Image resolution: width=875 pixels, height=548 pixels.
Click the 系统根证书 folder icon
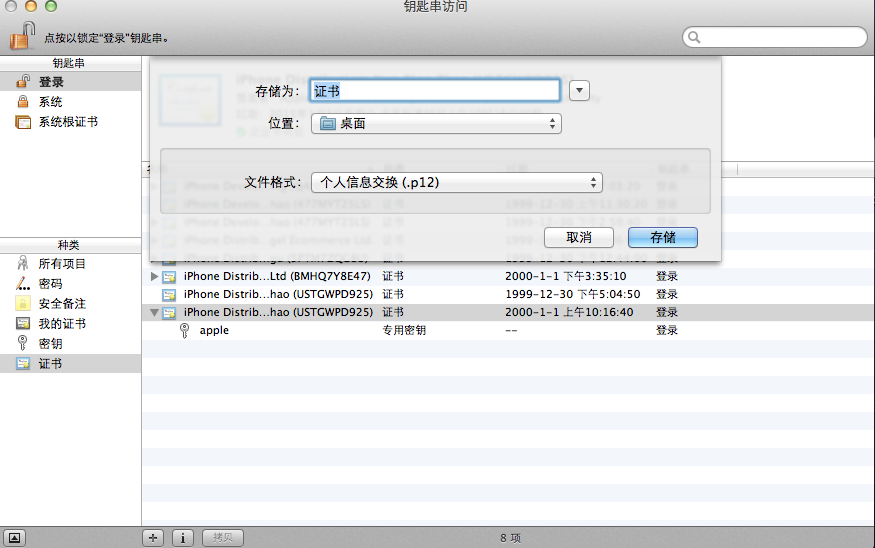pos(23,122)
